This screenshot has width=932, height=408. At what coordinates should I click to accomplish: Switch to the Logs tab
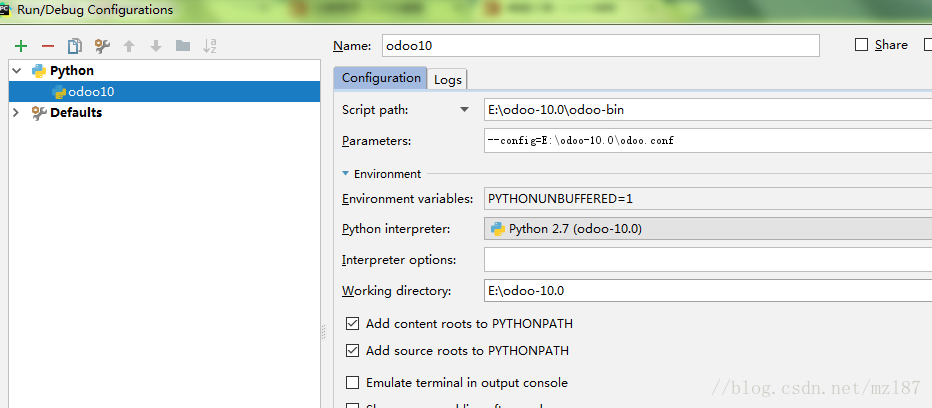pos(448,79)
